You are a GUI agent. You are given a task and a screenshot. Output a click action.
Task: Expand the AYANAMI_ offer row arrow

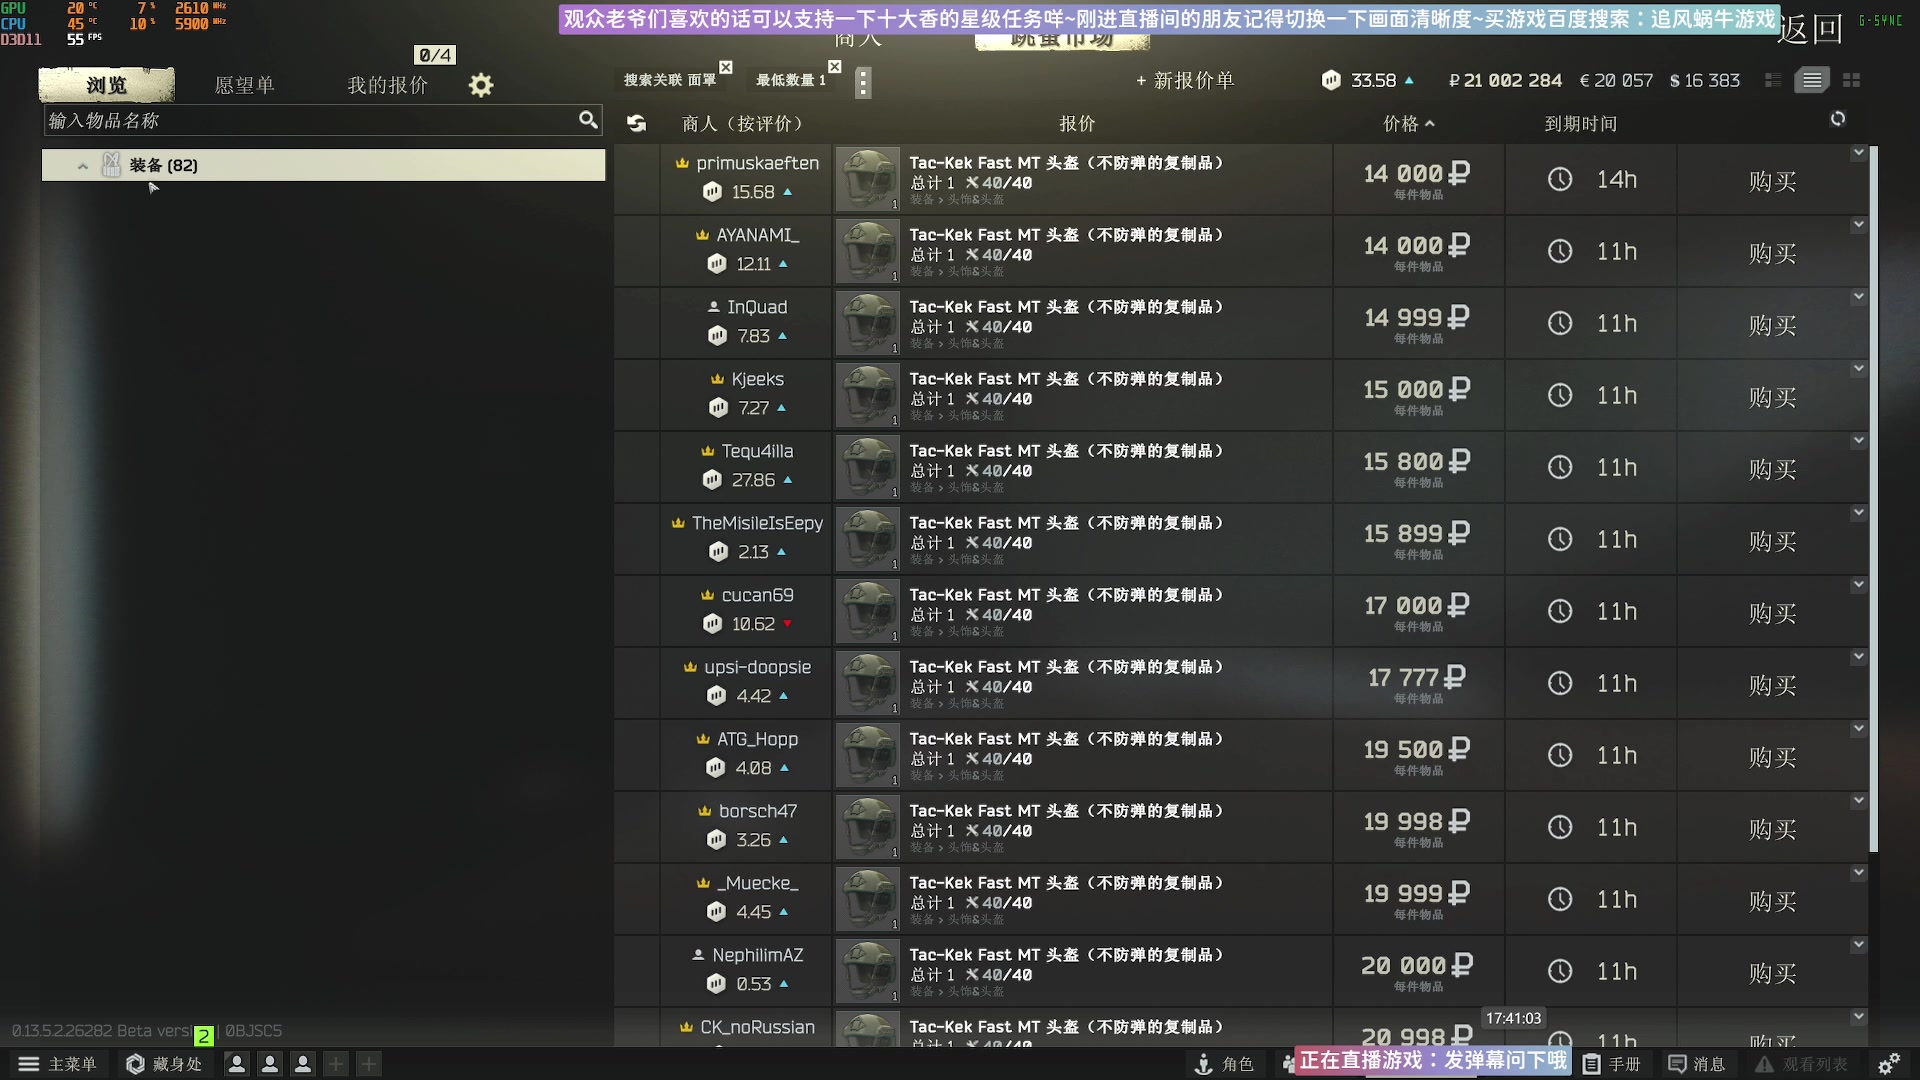point(1858,225)
